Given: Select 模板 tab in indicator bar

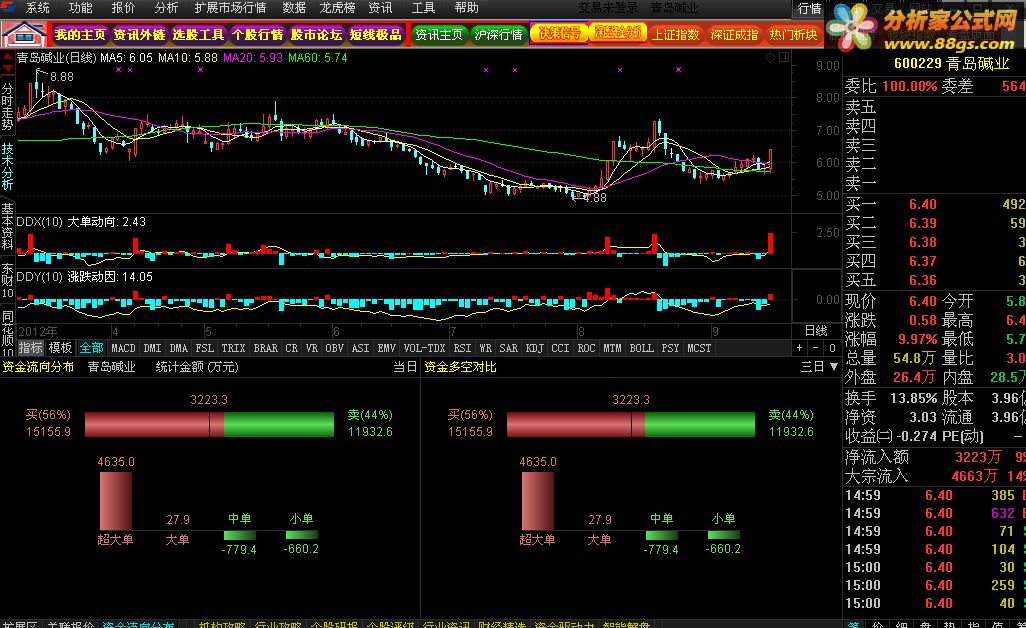Looking at the screenshot, I should click(x=60, y=348).
